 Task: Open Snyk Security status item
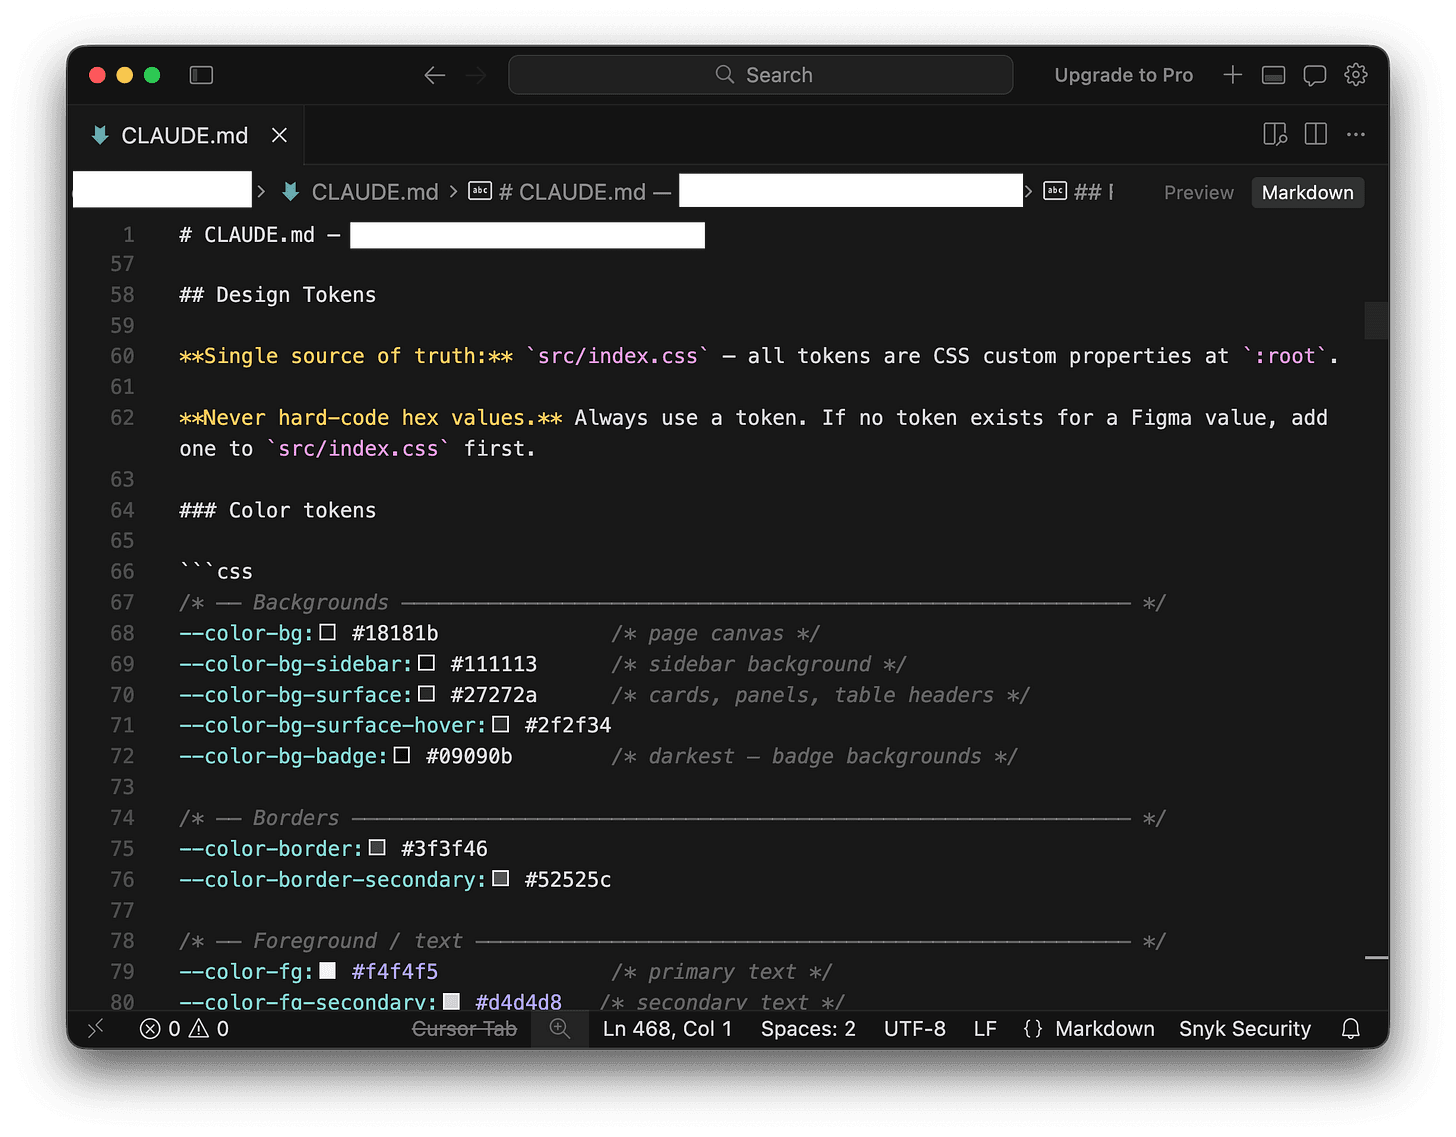pyautogui.click(x=1244, y=1028)
